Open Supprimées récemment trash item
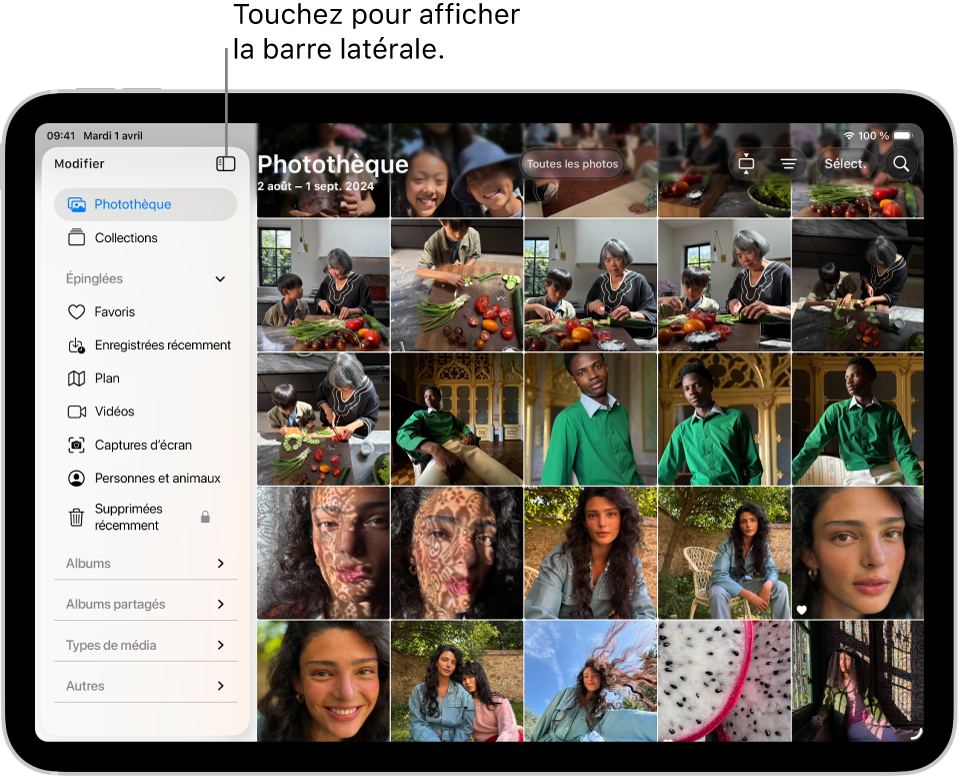This screenshot has height=777, width=960. click(127, 517)
